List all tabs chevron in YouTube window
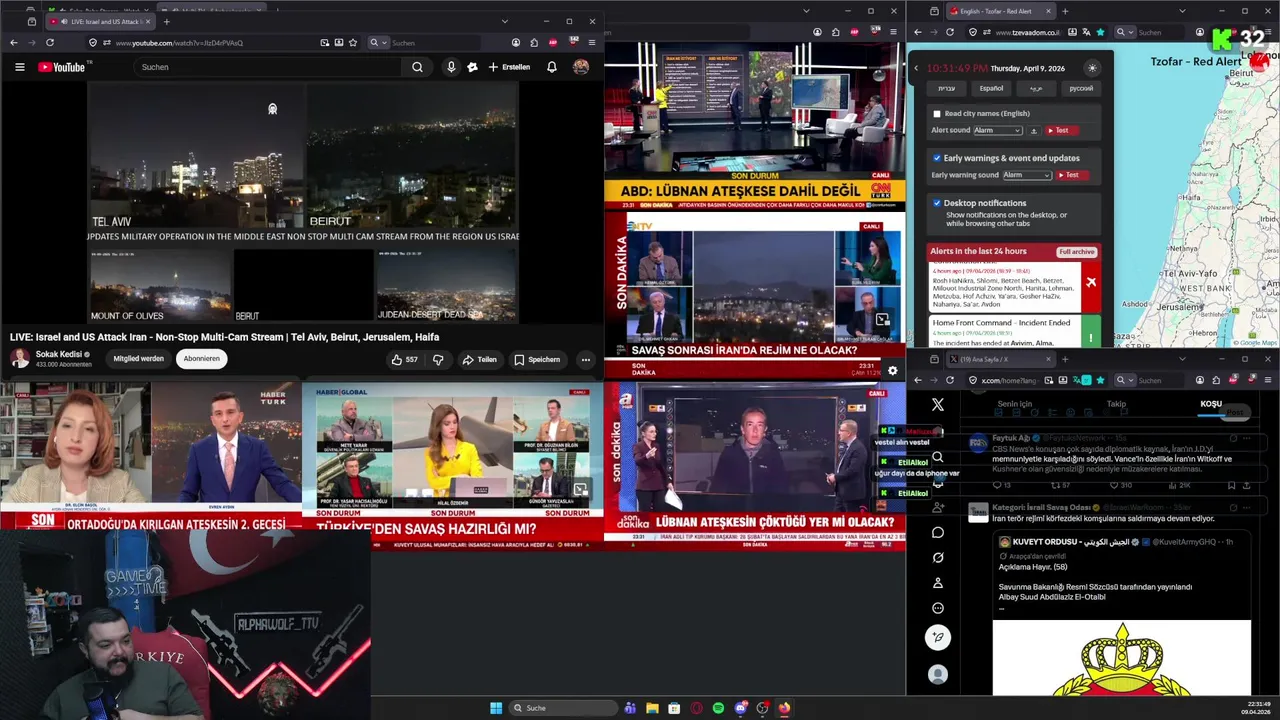1280x720 pixels. point(505,21)
